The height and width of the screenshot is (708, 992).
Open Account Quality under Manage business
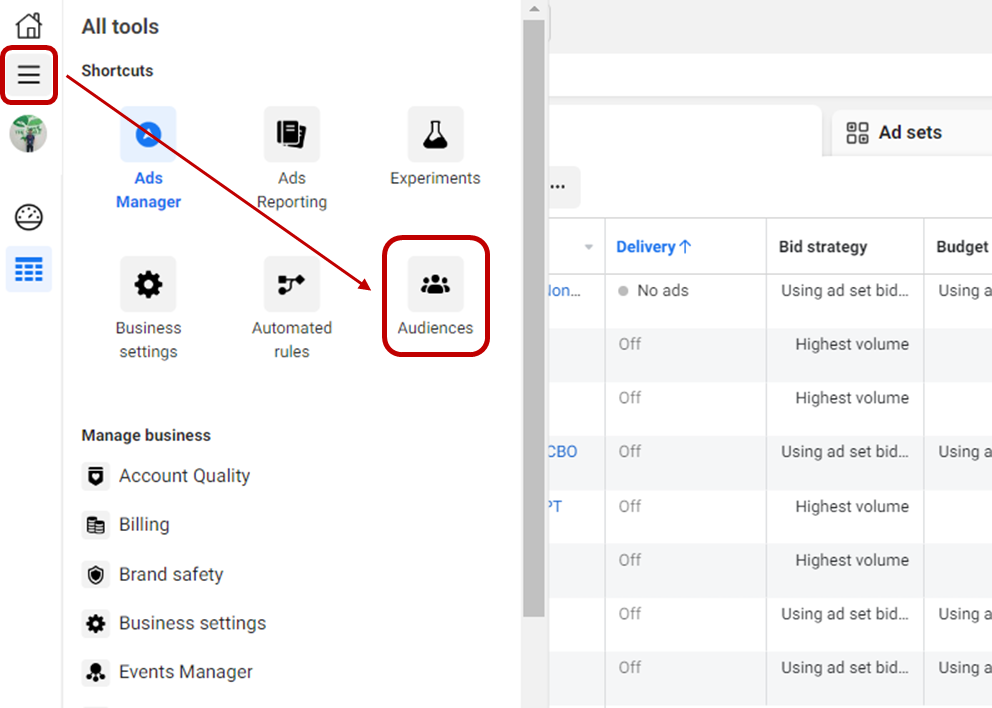[x=166, y=476]
